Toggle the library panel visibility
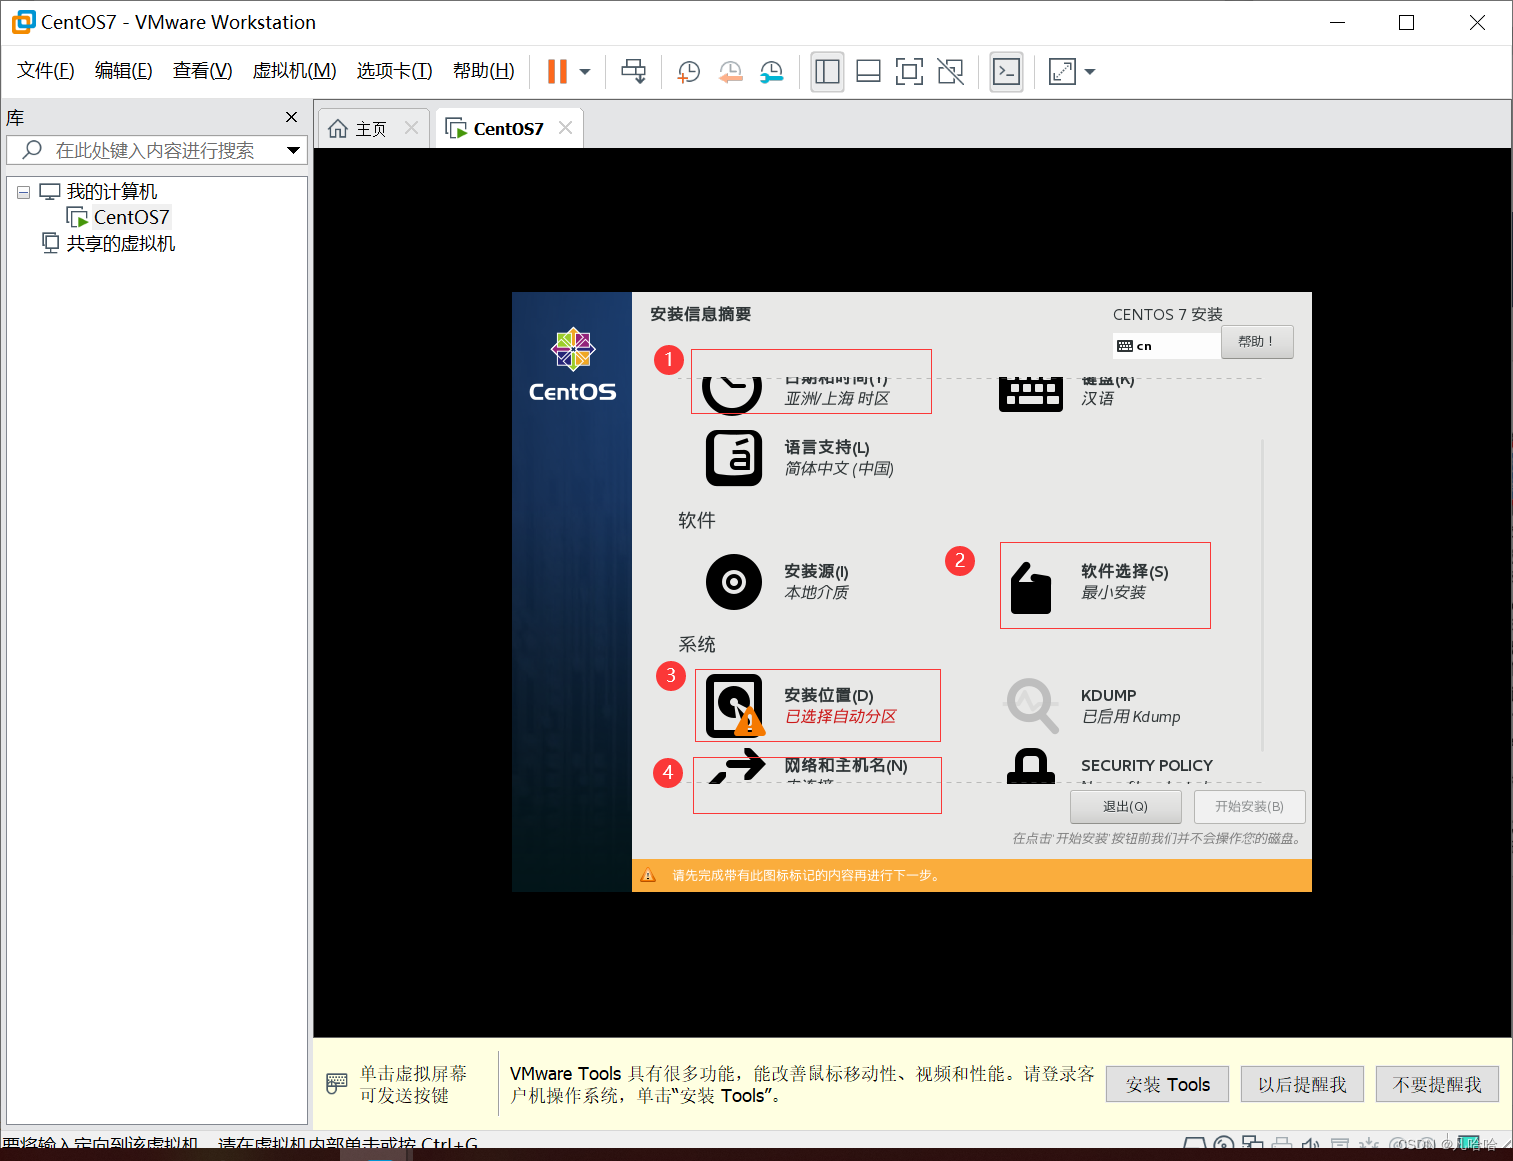This screenshot has height=1161, width=1513. [x=827, y=71]
